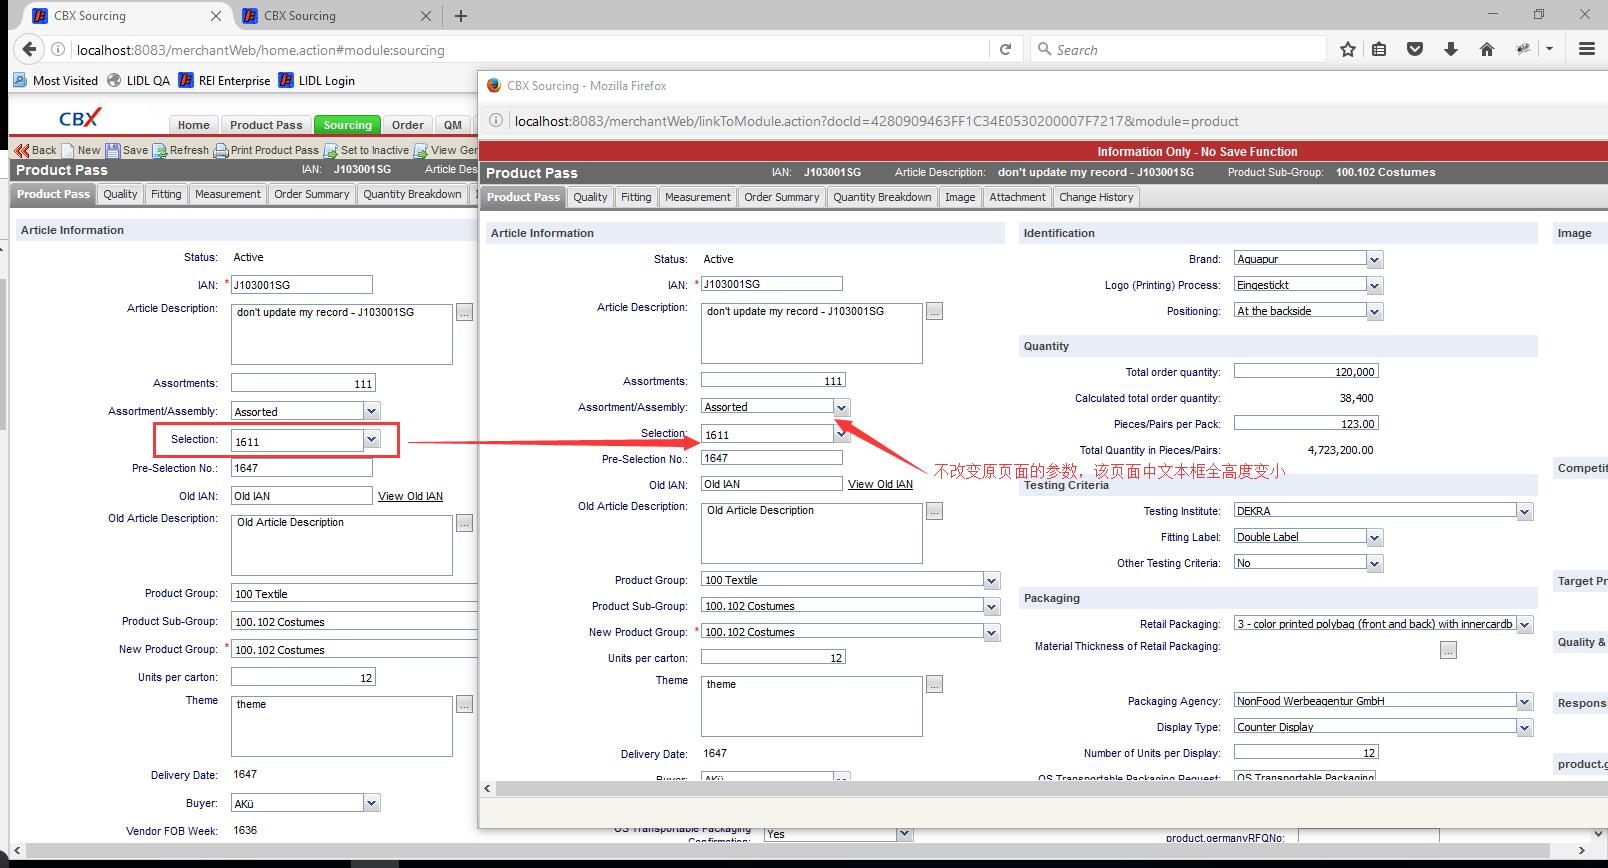Expand Selection dropdown in main window
1608x868 pixels.
click(x=372, y=440)
